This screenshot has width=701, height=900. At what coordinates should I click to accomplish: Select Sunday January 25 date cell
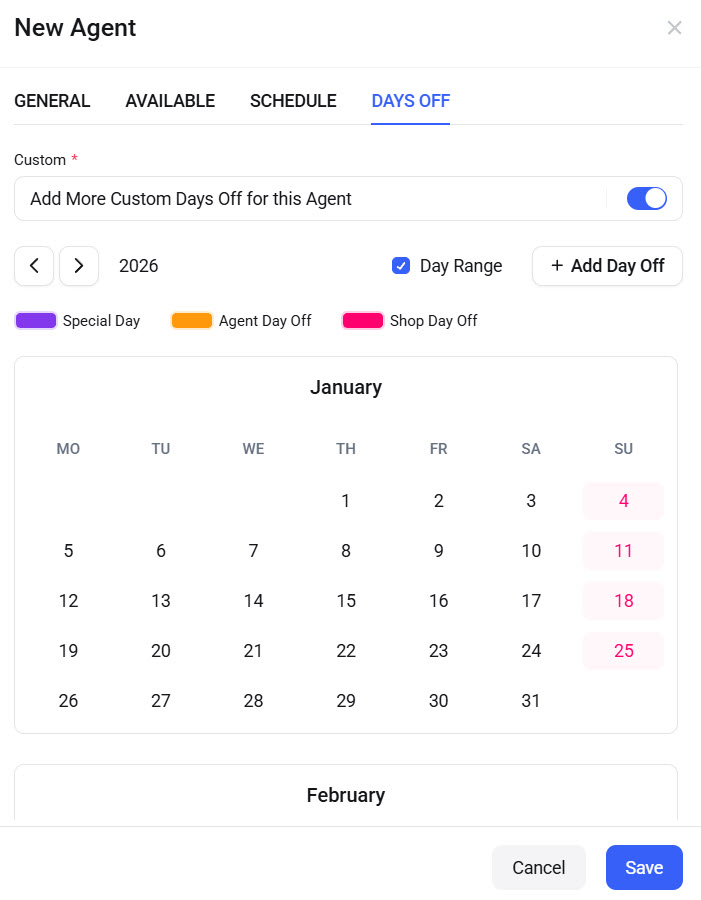624,651
